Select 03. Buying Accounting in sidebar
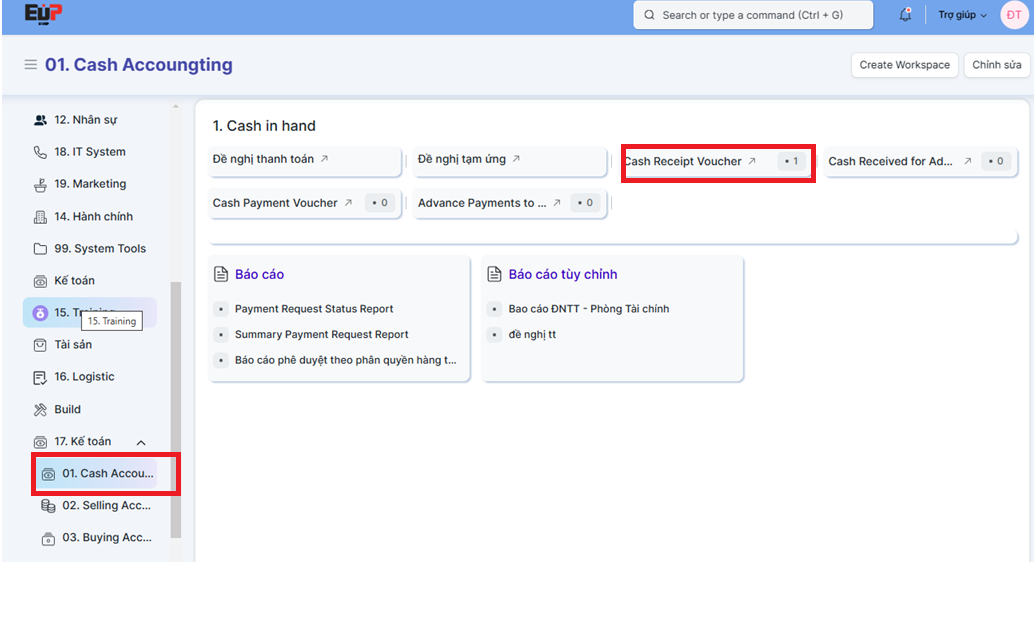 click(106, 538)
